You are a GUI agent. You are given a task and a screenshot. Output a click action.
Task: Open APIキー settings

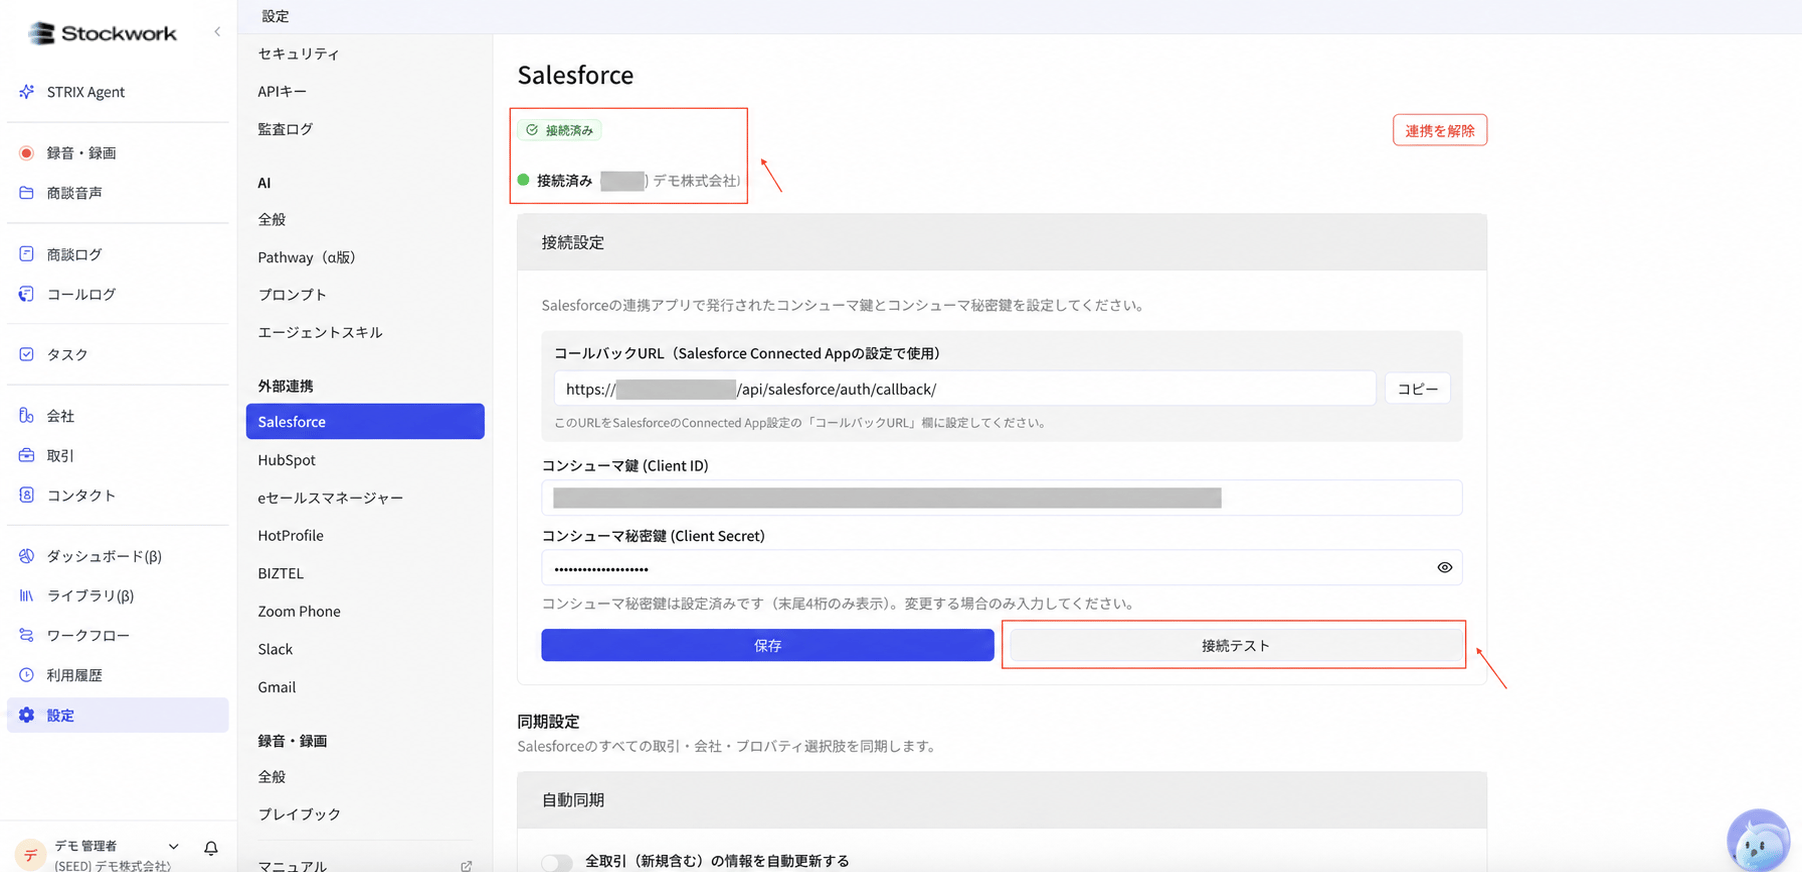(282, 91)
